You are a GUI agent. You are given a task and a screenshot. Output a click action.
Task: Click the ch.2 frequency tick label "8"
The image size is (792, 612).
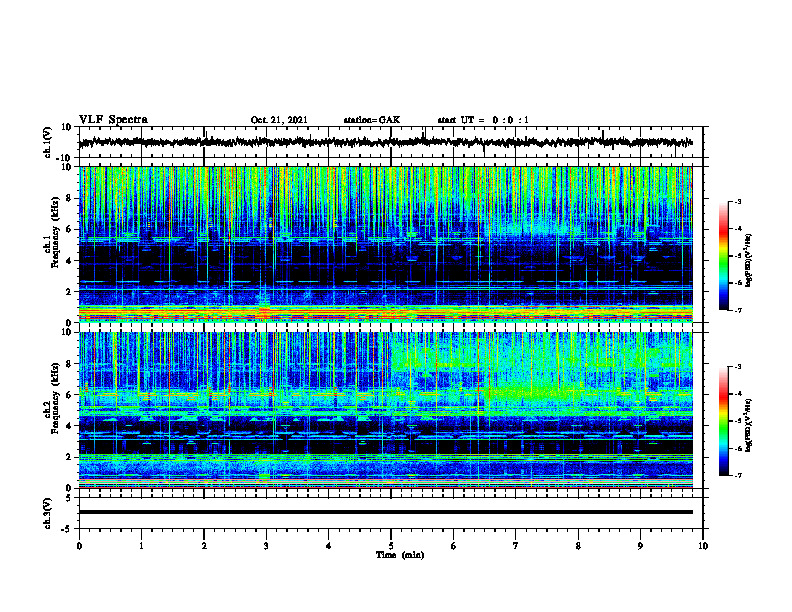pos(69,364)
